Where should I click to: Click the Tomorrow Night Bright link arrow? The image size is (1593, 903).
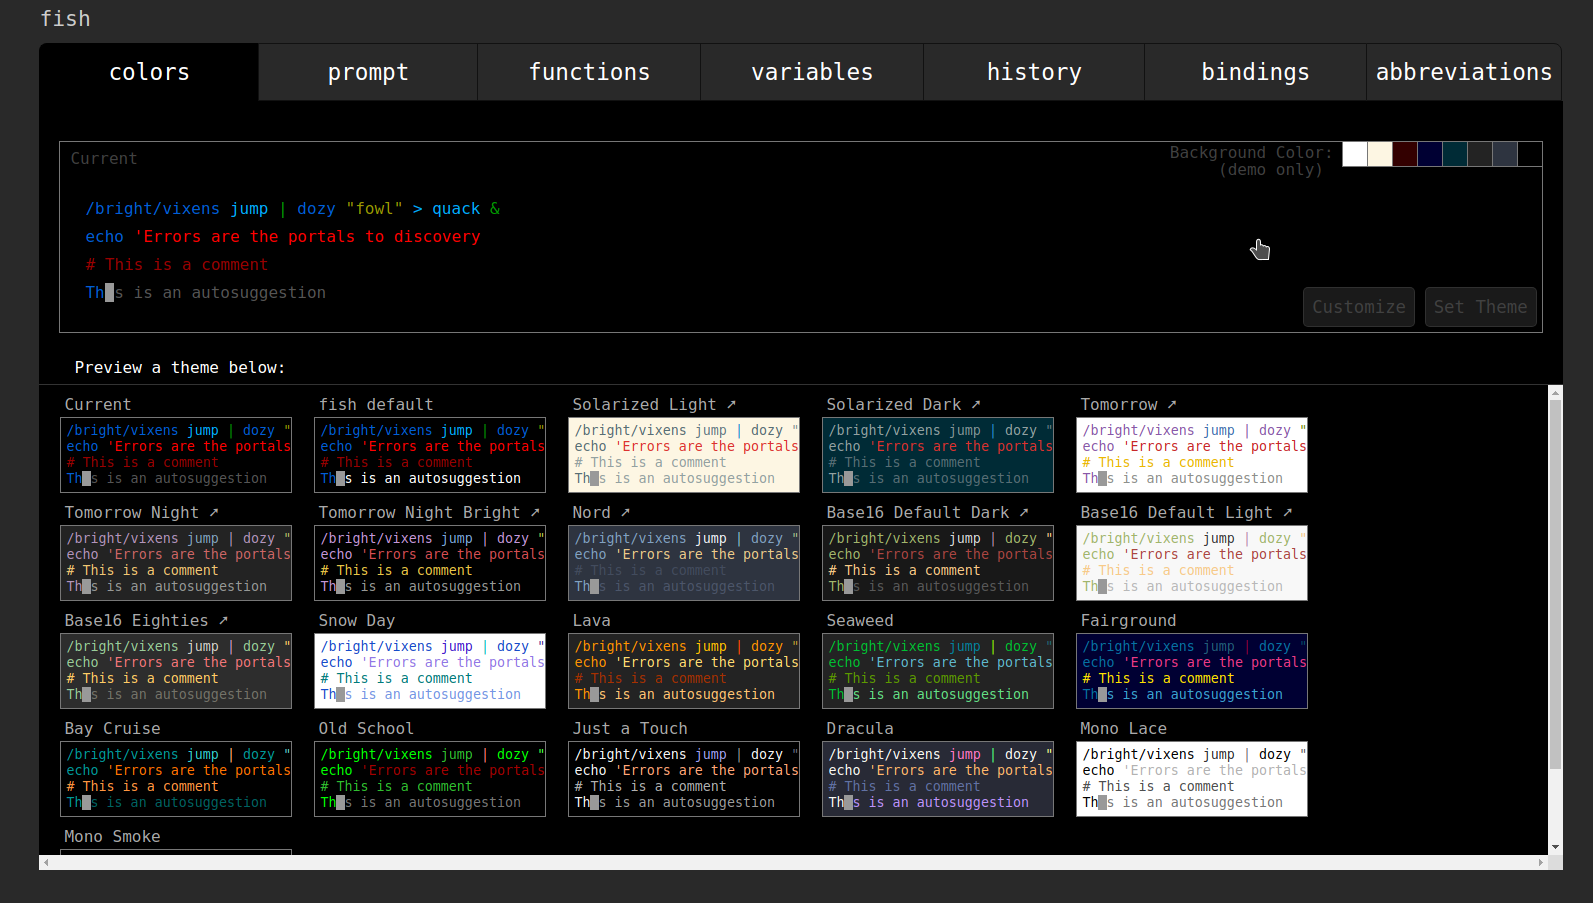(535, 513)
